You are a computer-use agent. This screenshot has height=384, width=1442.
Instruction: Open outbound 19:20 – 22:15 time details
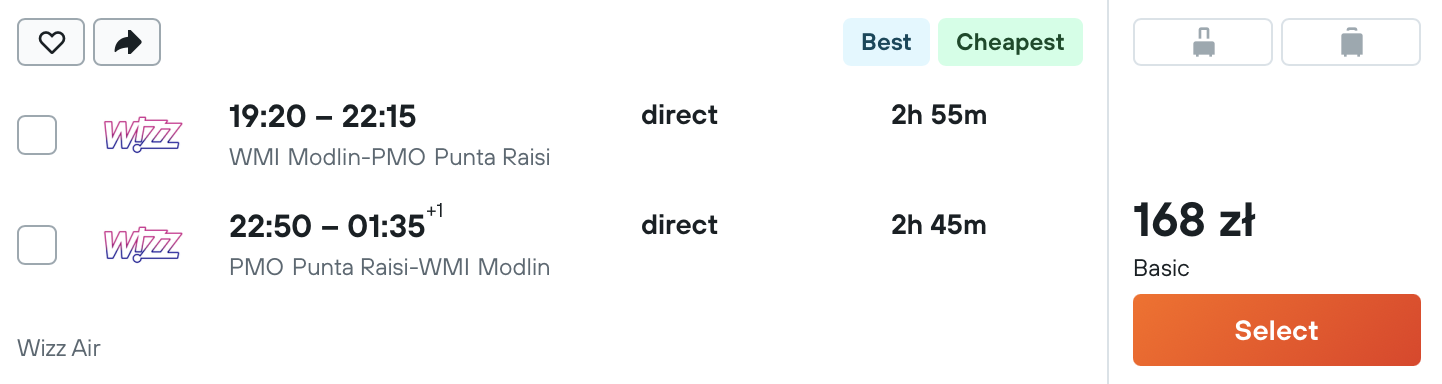tap(322, 117)
